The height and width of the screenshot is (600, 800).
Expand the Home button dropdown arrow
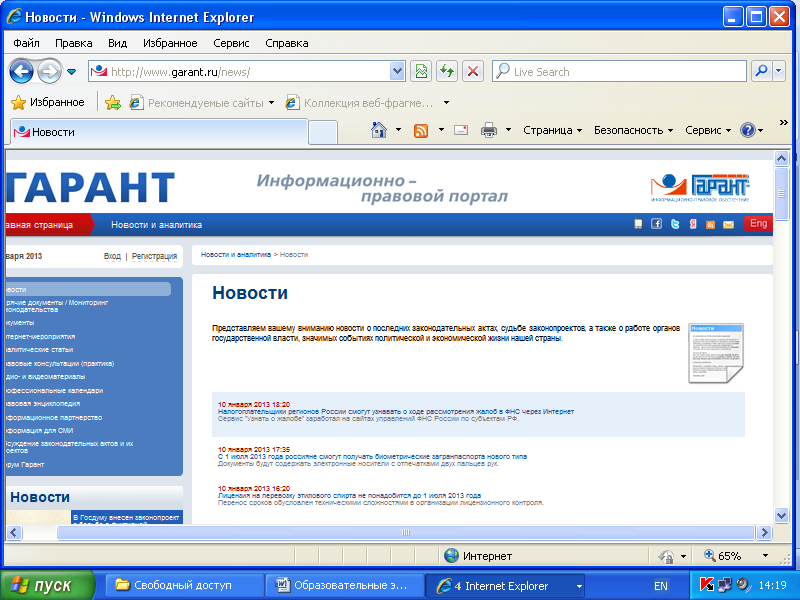click(x=398, y=130)
